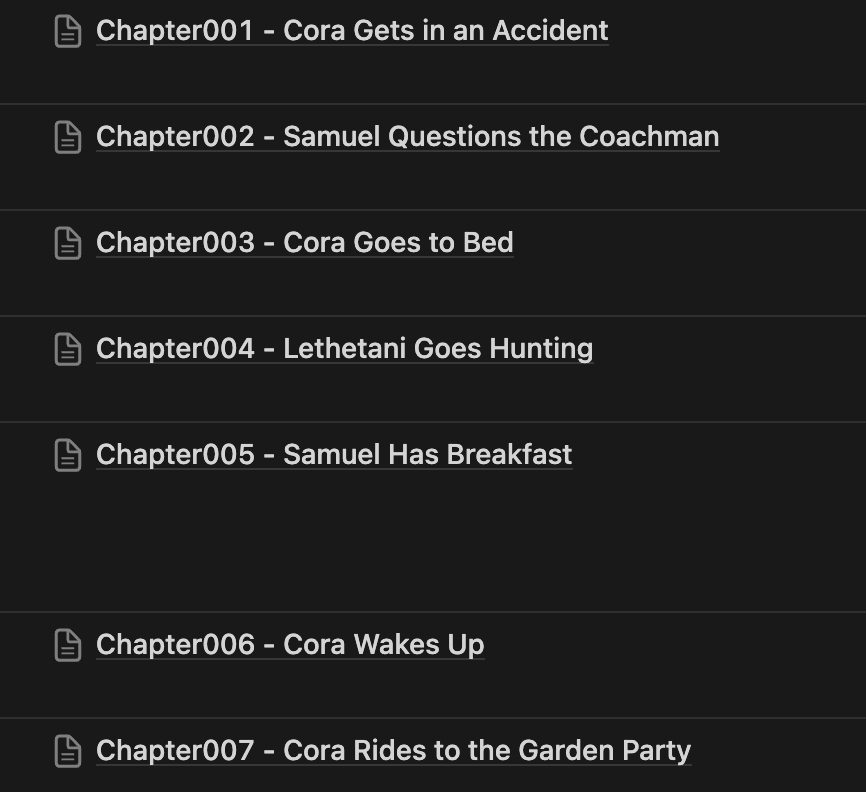Open Chapter001 - Cora Gets in an Accident
866x792 pixels.
pos(351,31)
